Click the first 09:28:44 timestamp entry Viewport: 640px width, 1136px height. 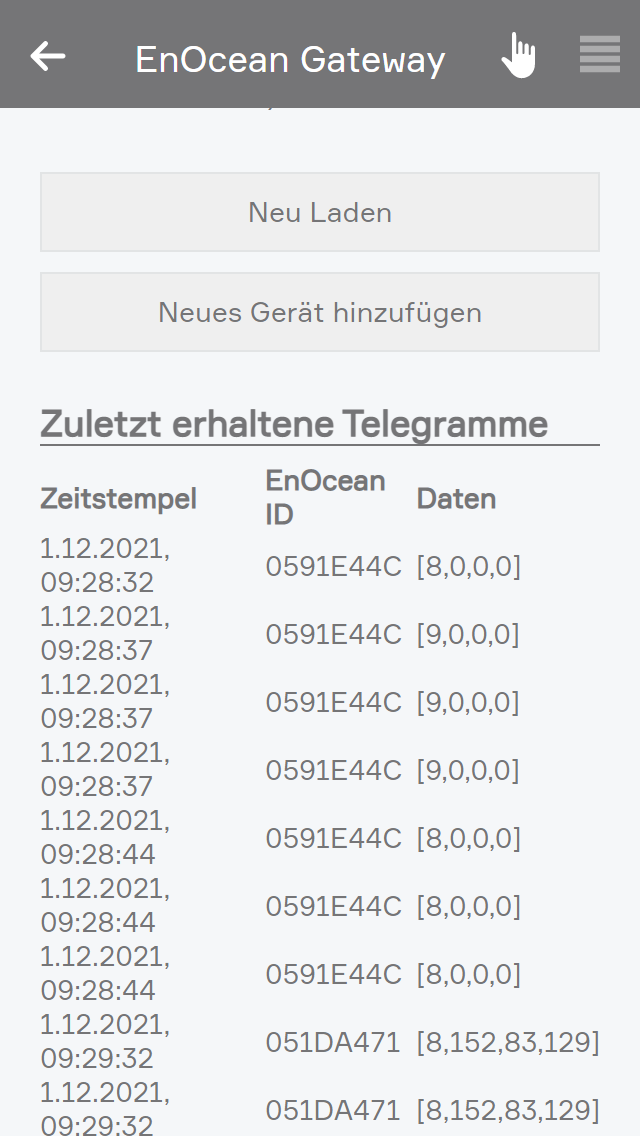point(98,854)
